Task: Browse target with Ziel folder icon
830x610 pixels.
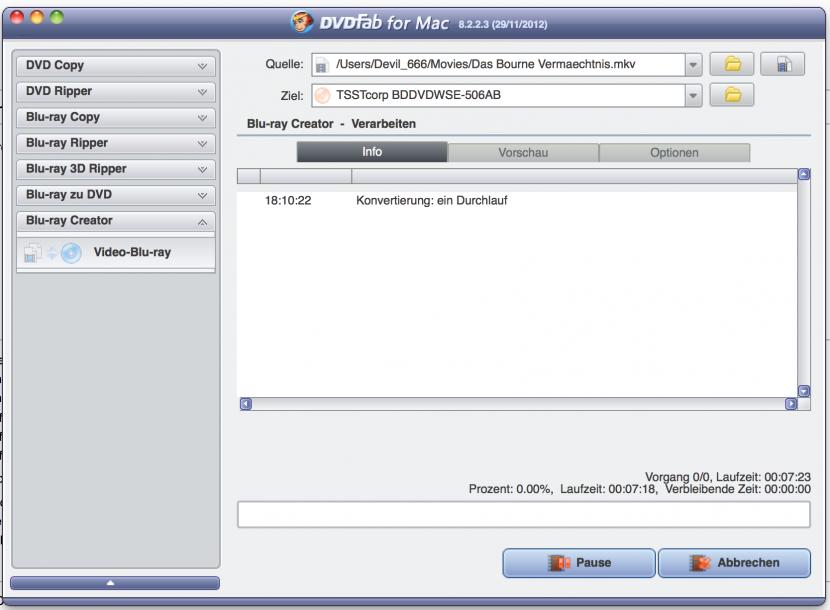Action: click(732, 95)
